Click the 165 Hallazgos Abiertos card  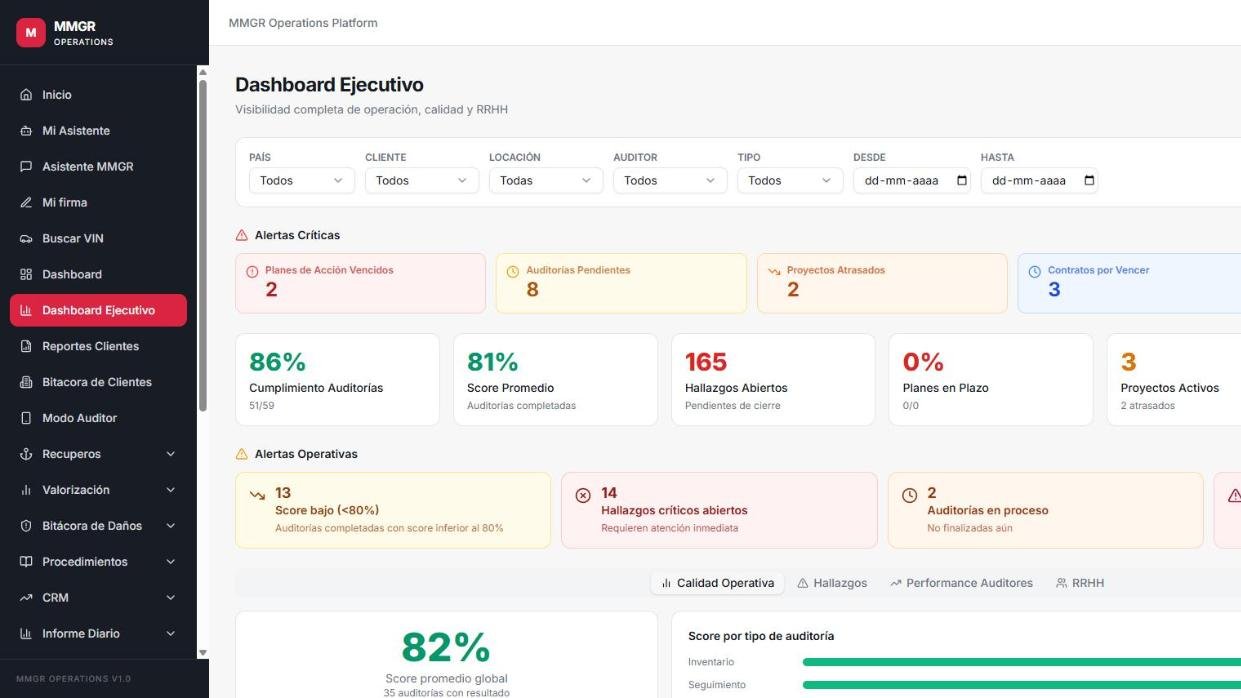click(773, 380)
